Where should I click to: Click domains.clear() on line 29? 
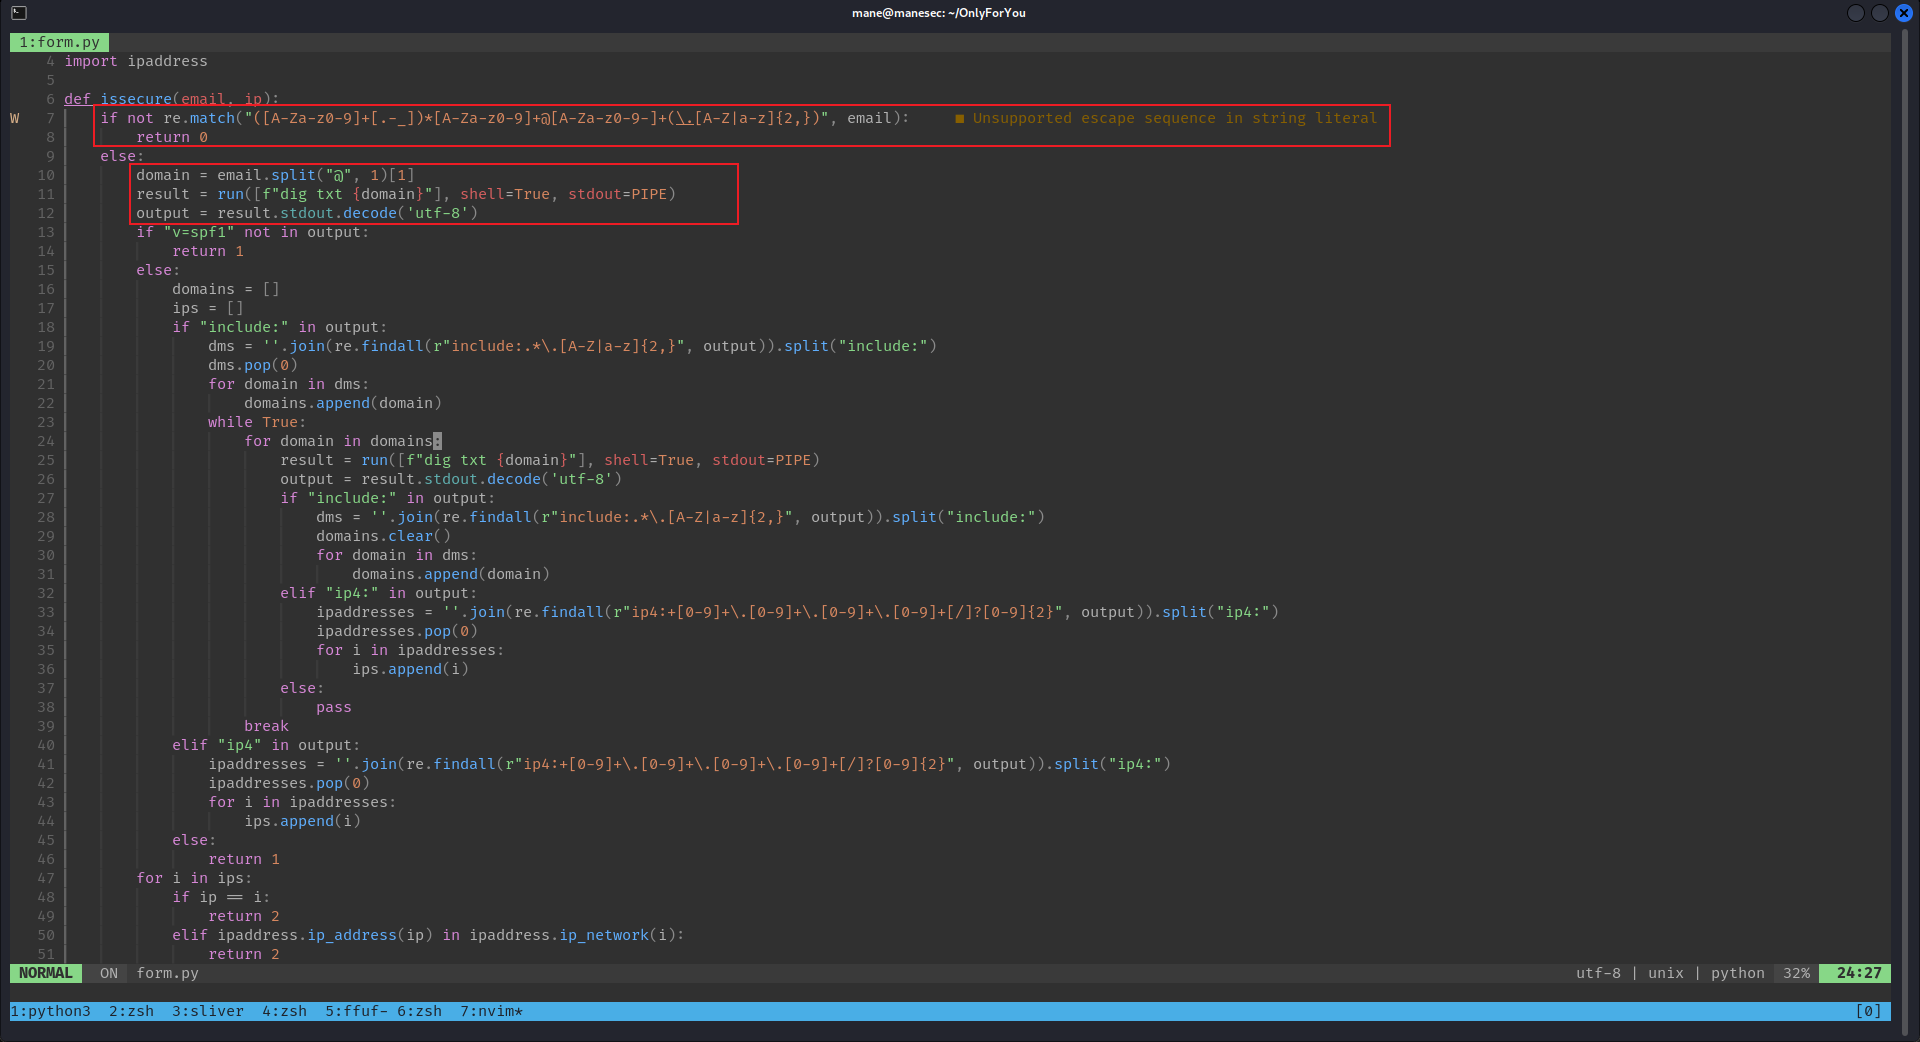point(384,536)
